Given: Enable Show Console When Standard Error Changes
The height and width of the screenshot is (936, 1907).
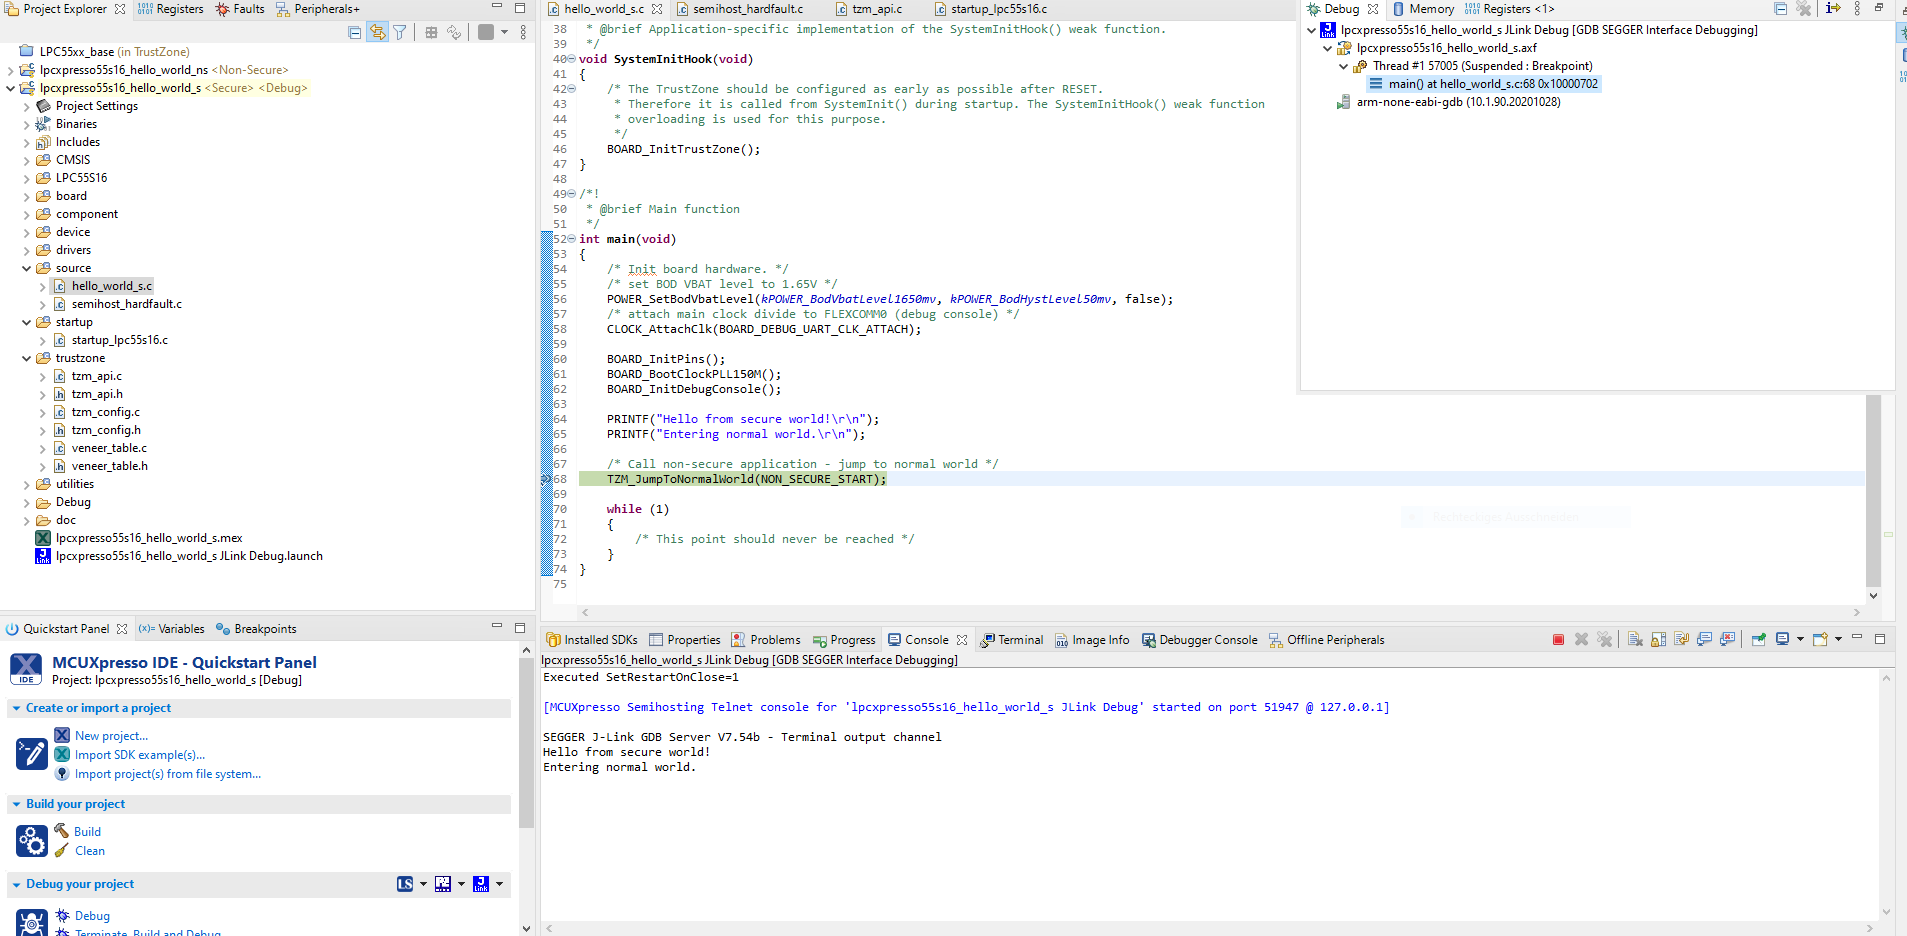Looking at the screenshot, I should pyautogui.click(x=1727, y=639).
